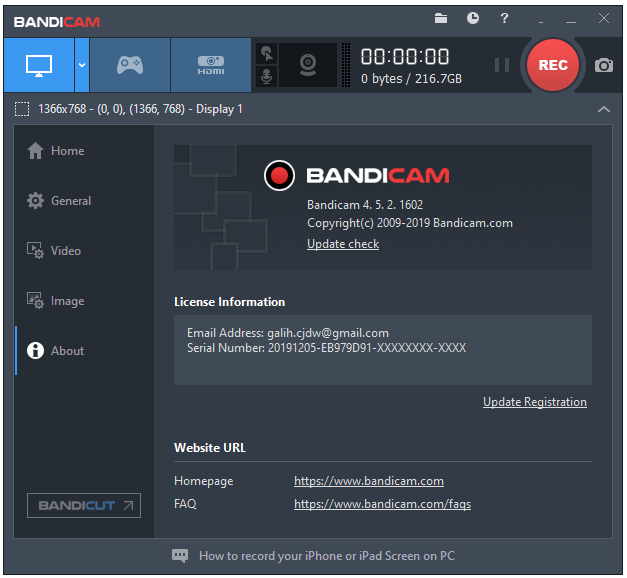Click Update Registration link
Screen dimensions: 627x578
pyautogui.click(x=535, y=402)
